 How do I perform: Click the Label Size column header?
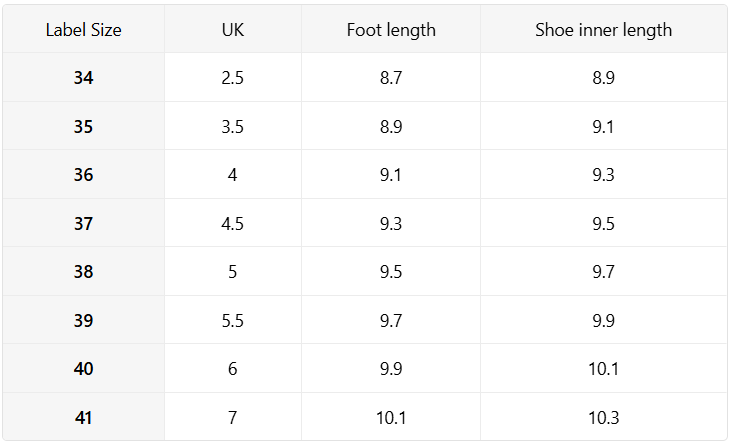click(x=84, y=30)
